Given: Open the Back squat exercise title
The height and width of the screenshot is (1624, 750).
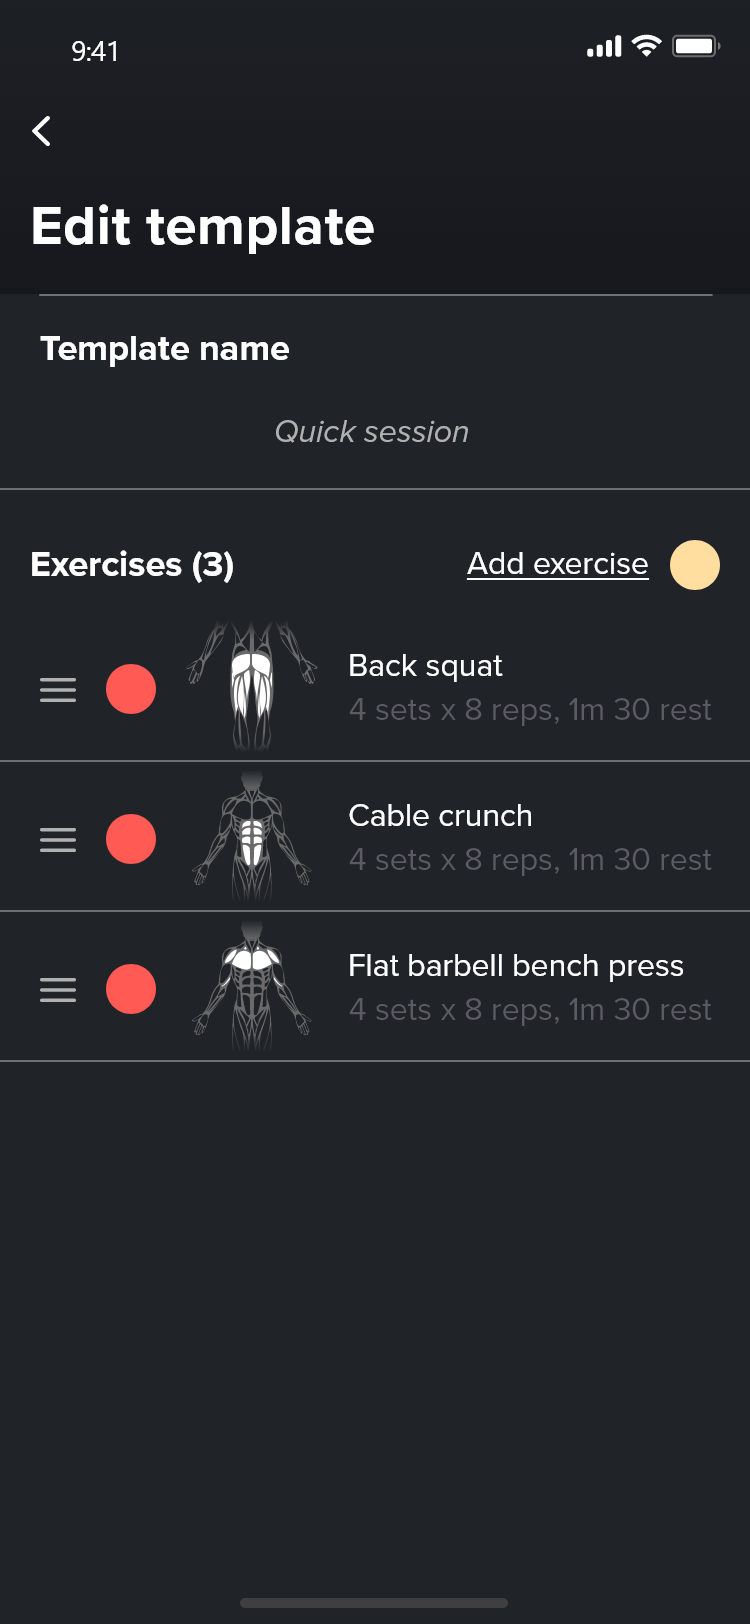Looking at the screenshot, I should 425,666.
